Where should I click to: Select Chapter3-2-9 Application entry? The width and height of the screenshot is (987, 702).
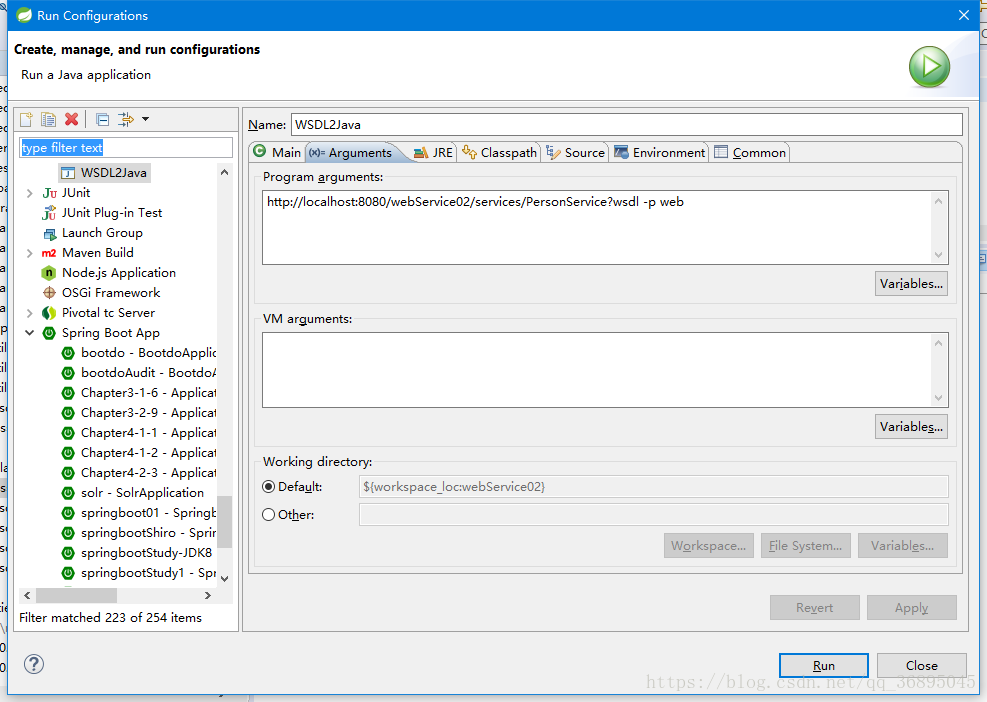pyautogui.click(x=139, y=413)
